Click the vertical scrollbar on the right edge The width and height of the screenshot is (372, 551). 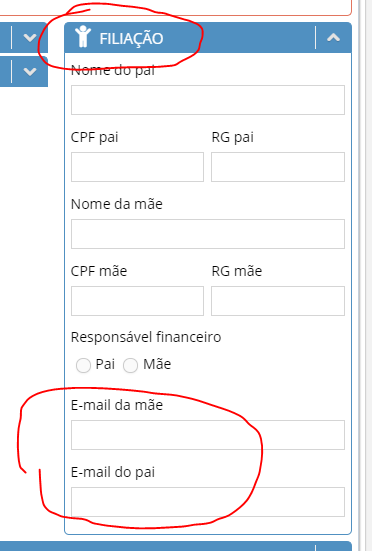coord(365,276)
